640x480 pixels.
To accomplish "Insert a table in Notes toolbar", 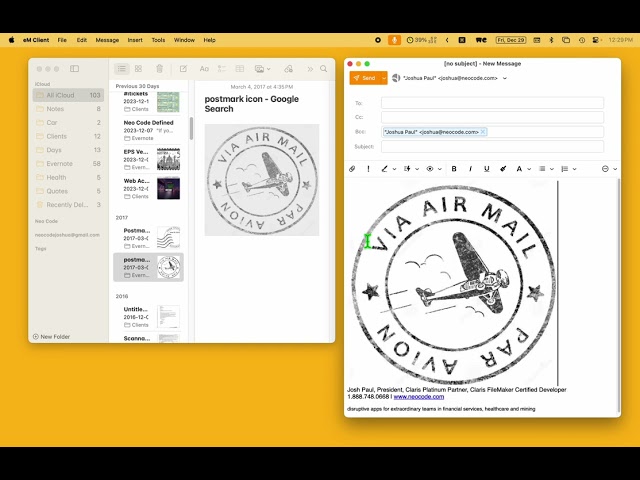I will [x=240, y=69].
